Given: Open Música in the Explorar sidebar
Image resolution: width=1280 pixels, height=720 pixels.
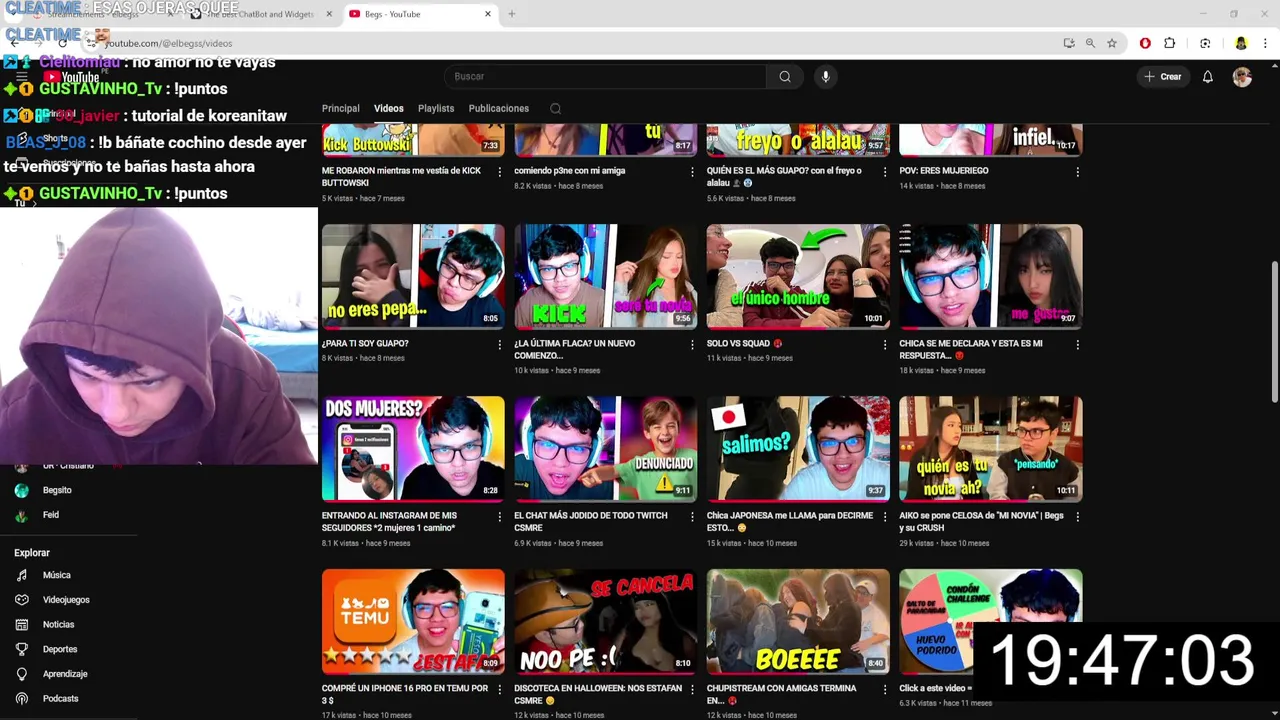Looking at the screenshot, I should tap(56, 575).
